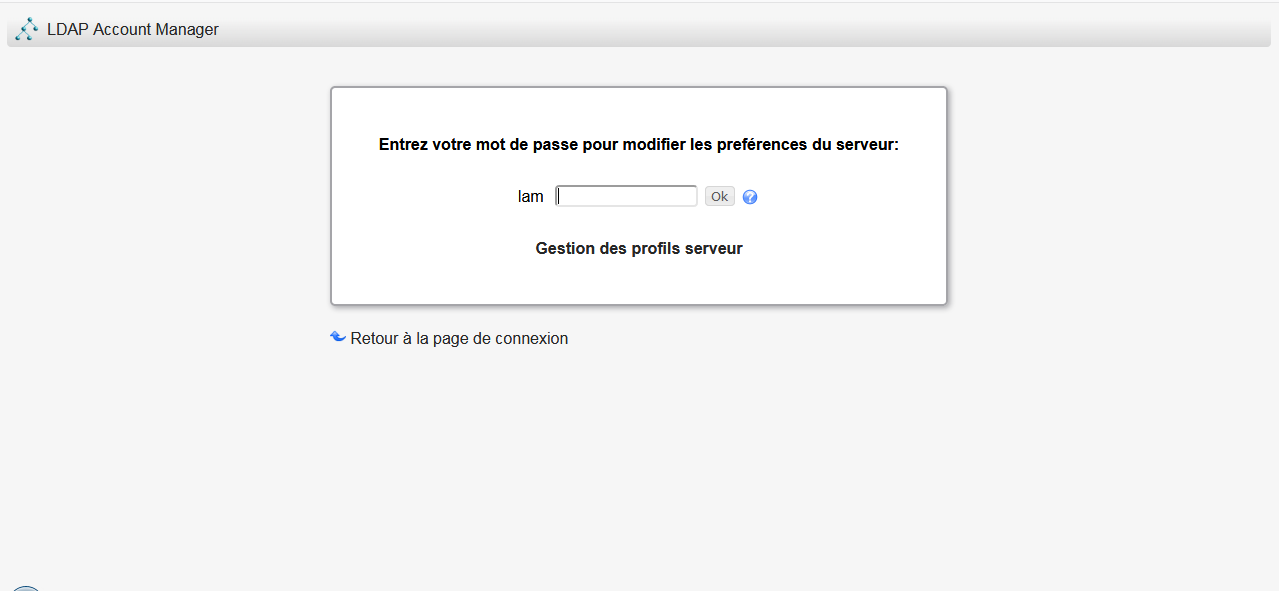Click the blue back arrow icon

[x=338, y=337]
